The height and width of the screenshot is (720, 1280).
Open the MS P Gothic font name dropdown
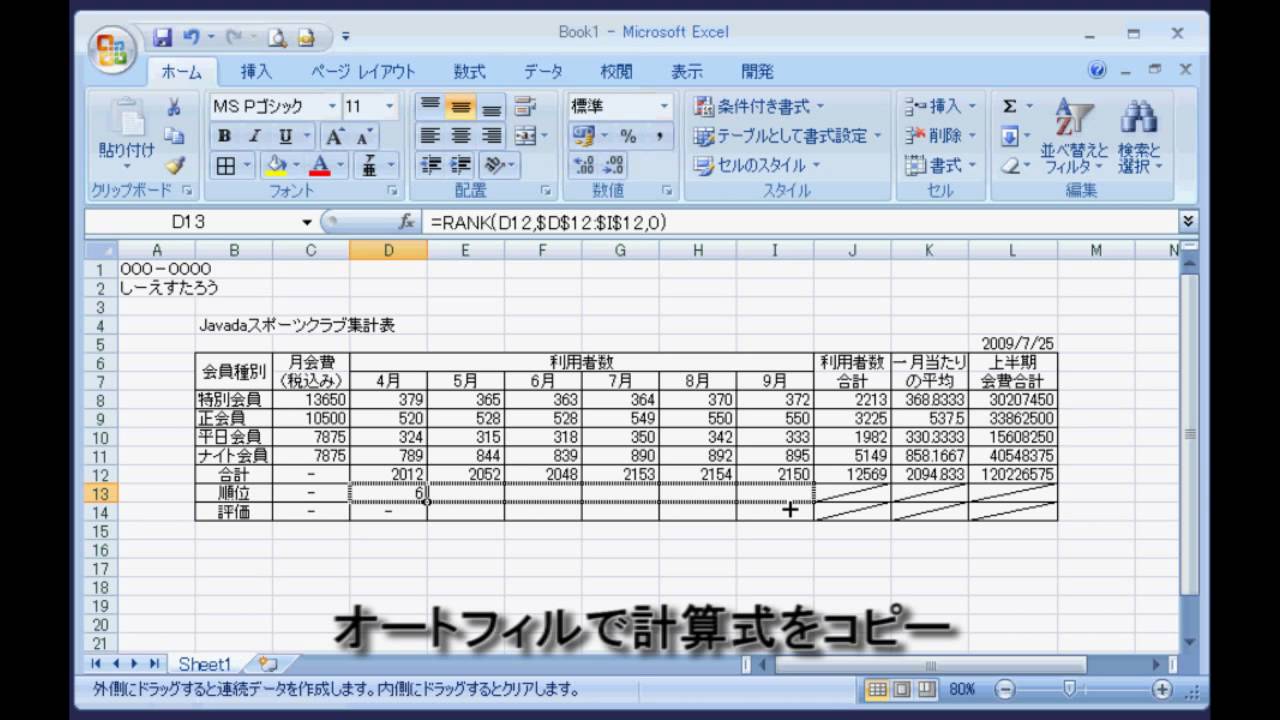(x=332, y=106)
